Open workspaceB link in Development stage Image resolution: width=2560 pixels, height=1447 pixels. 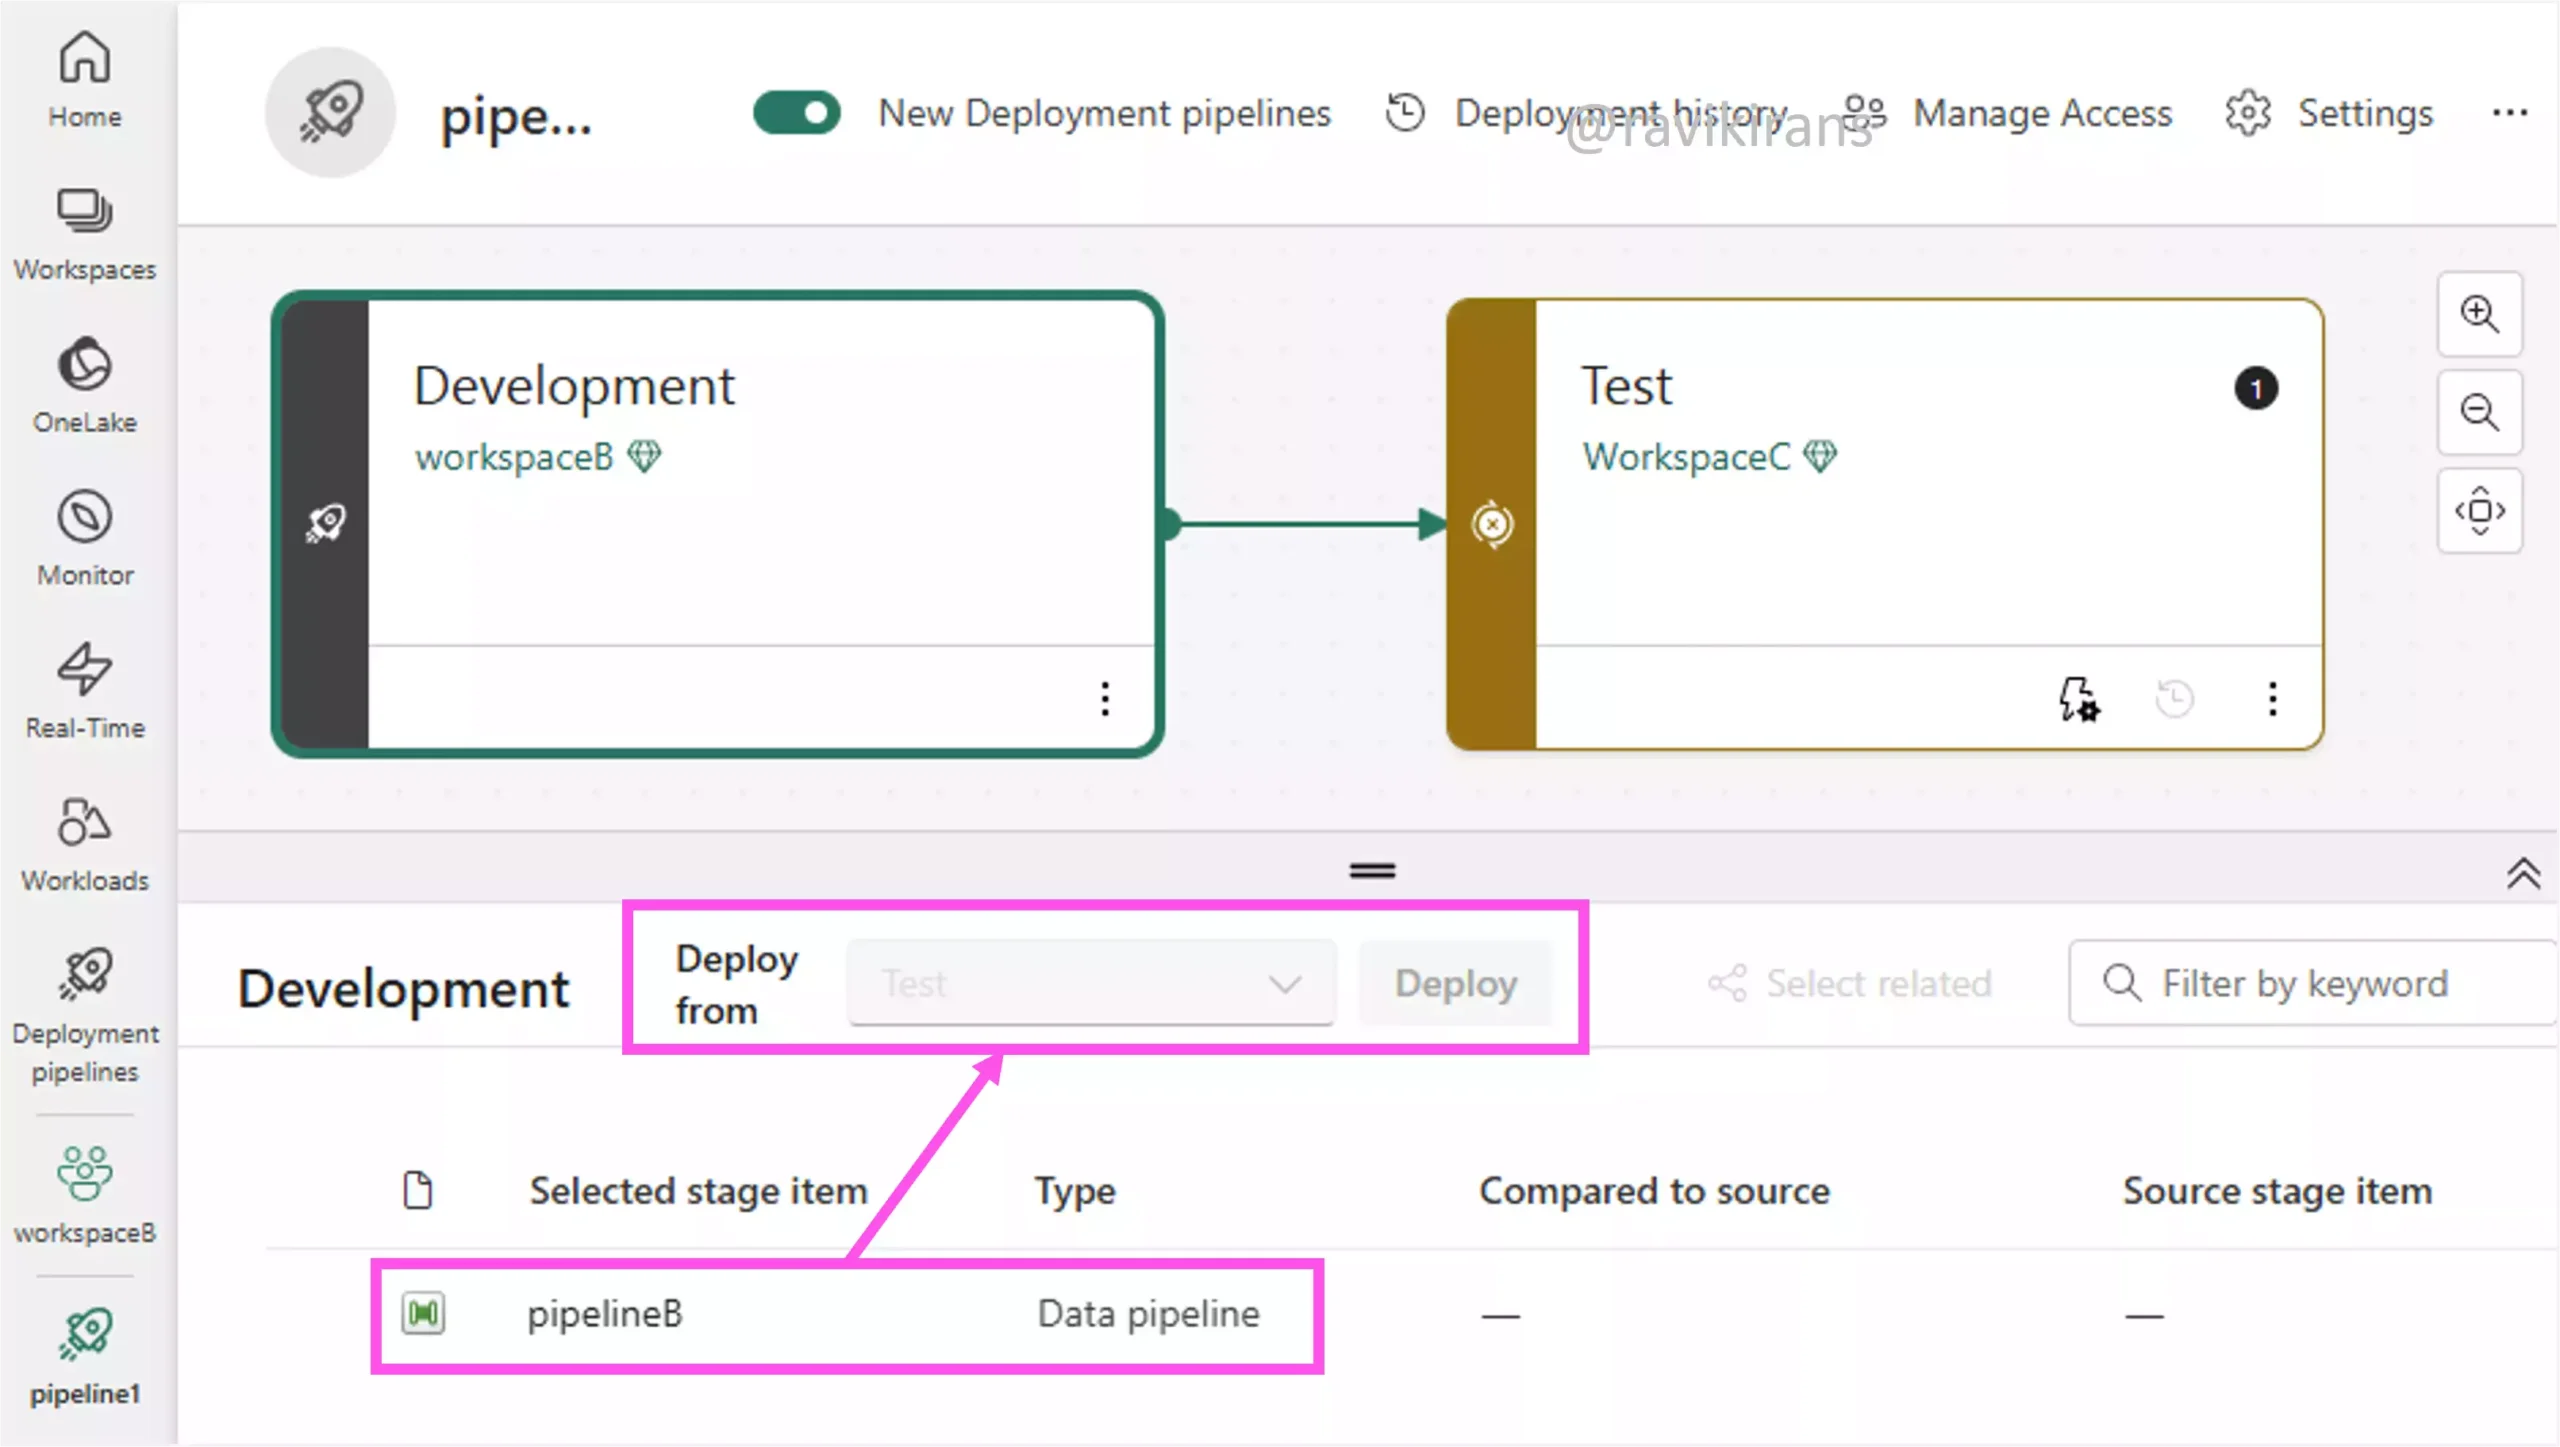[x=514, y=457]
